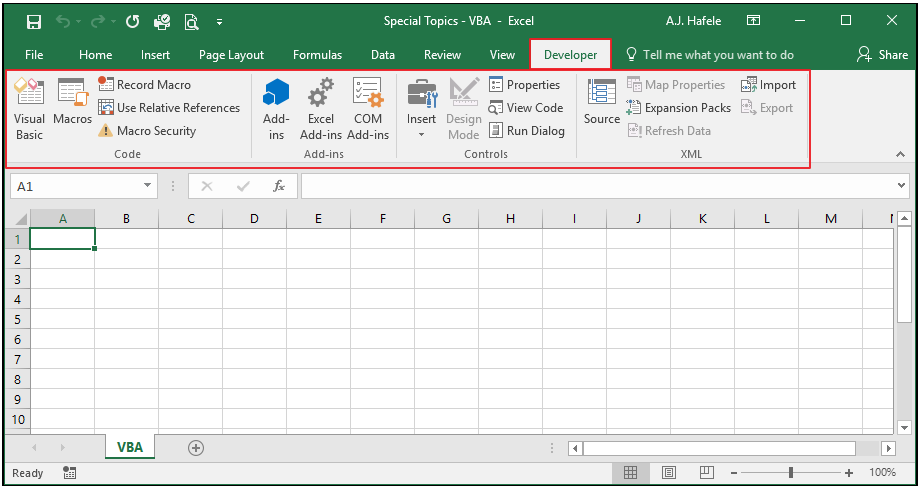Open Macro Security settings
The height and width of the screenshot is (487, 919).
[x=147, y=131]
